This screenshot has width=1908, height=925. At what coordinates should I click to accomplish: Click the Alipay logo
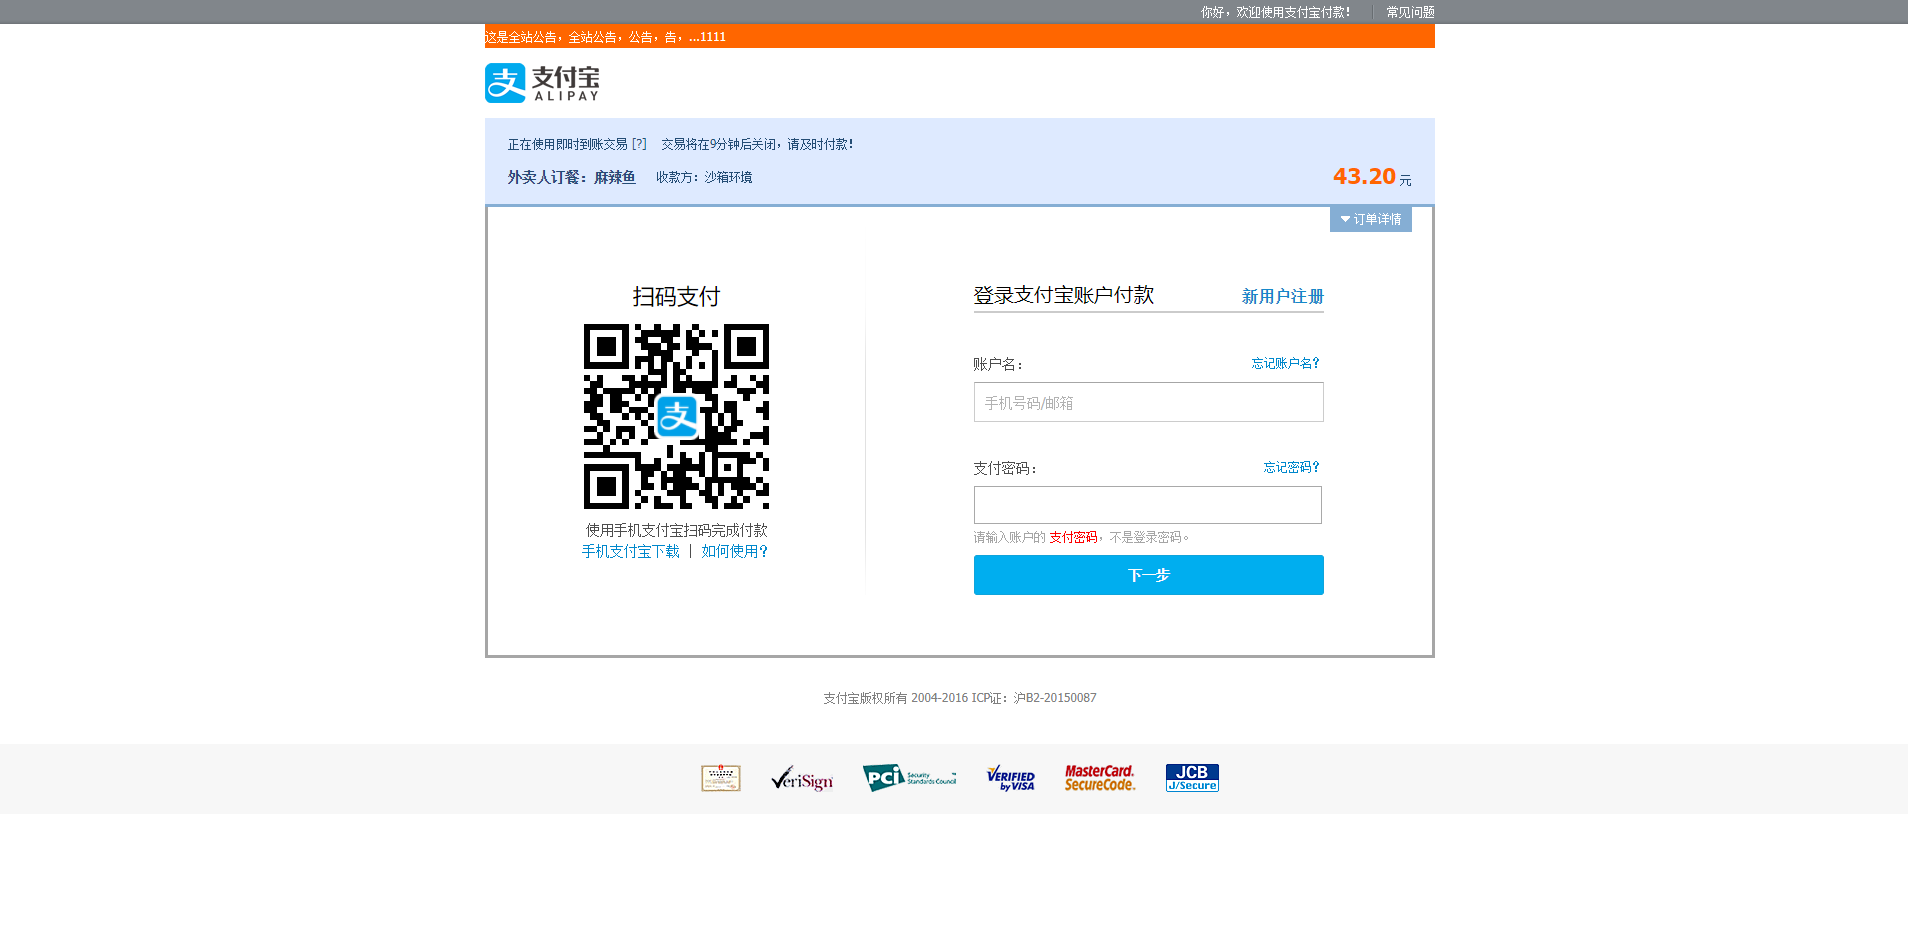[x=542, y=83]
